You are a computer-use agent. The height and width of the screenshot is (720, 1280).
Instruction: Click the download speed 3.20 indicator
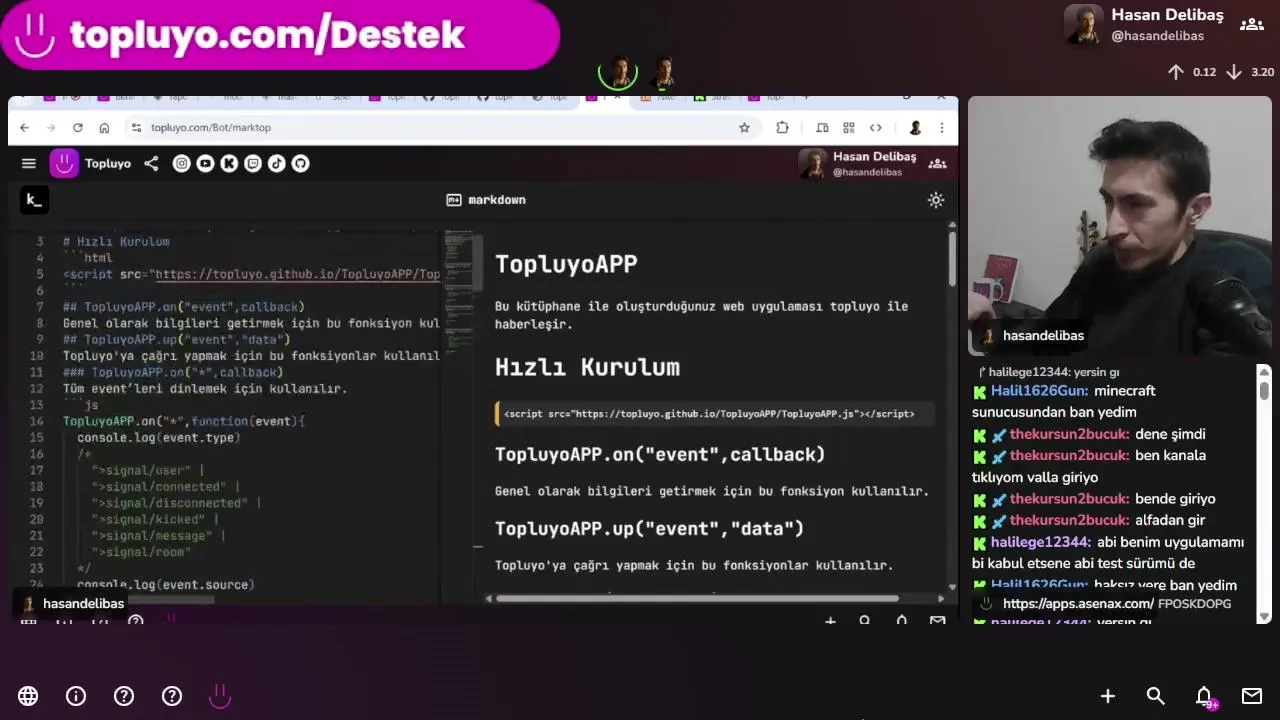pyautogui.click(x=1250, y=72)
